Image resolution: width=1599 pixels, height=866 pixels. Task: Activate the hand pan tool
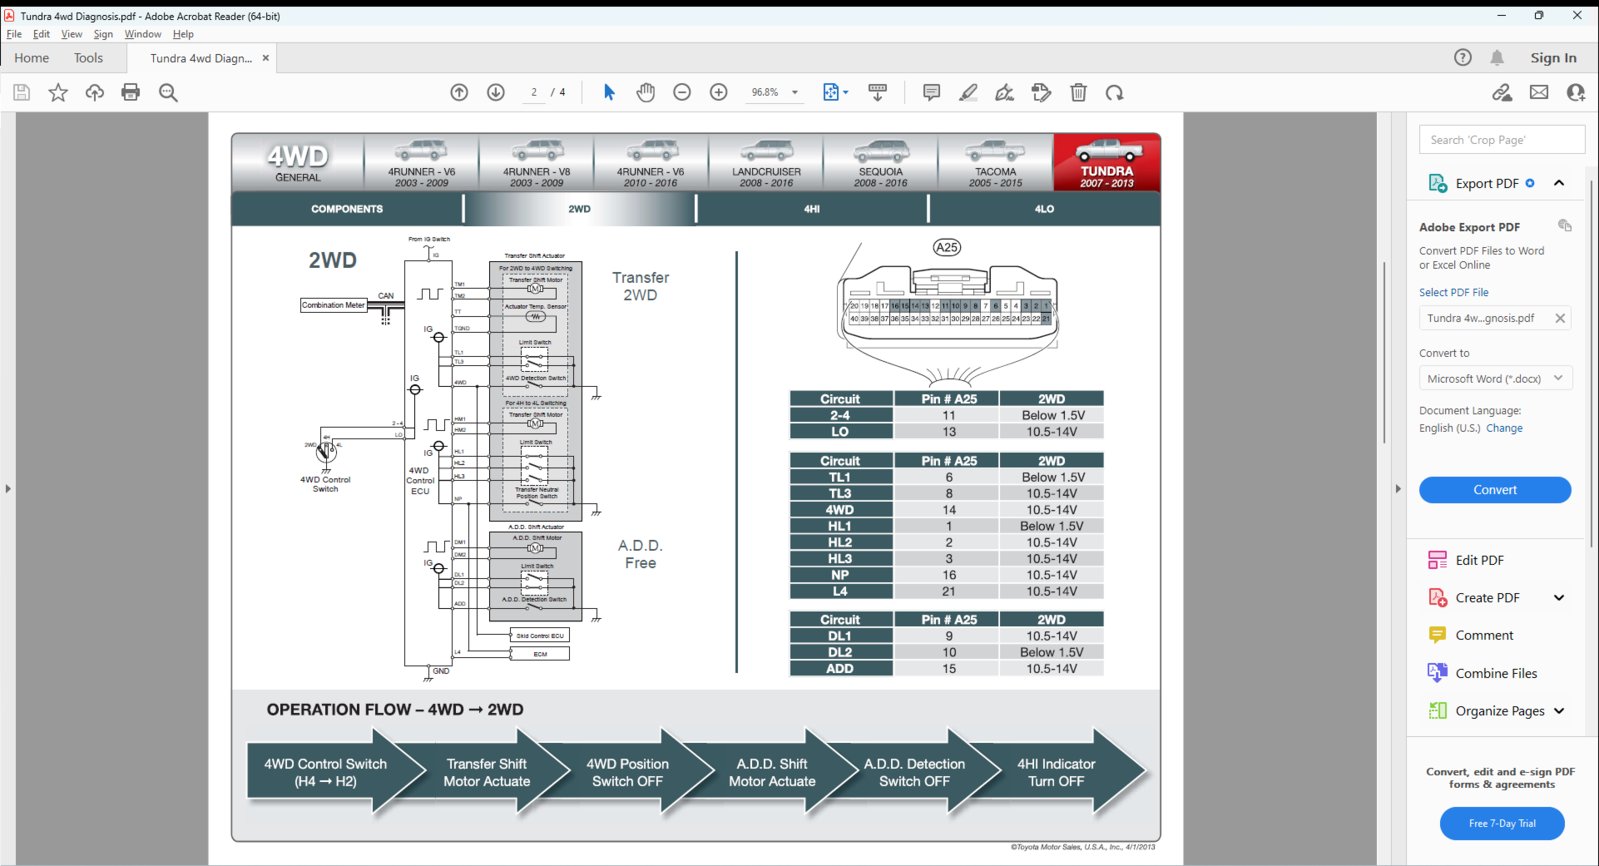tap(646, 93)
